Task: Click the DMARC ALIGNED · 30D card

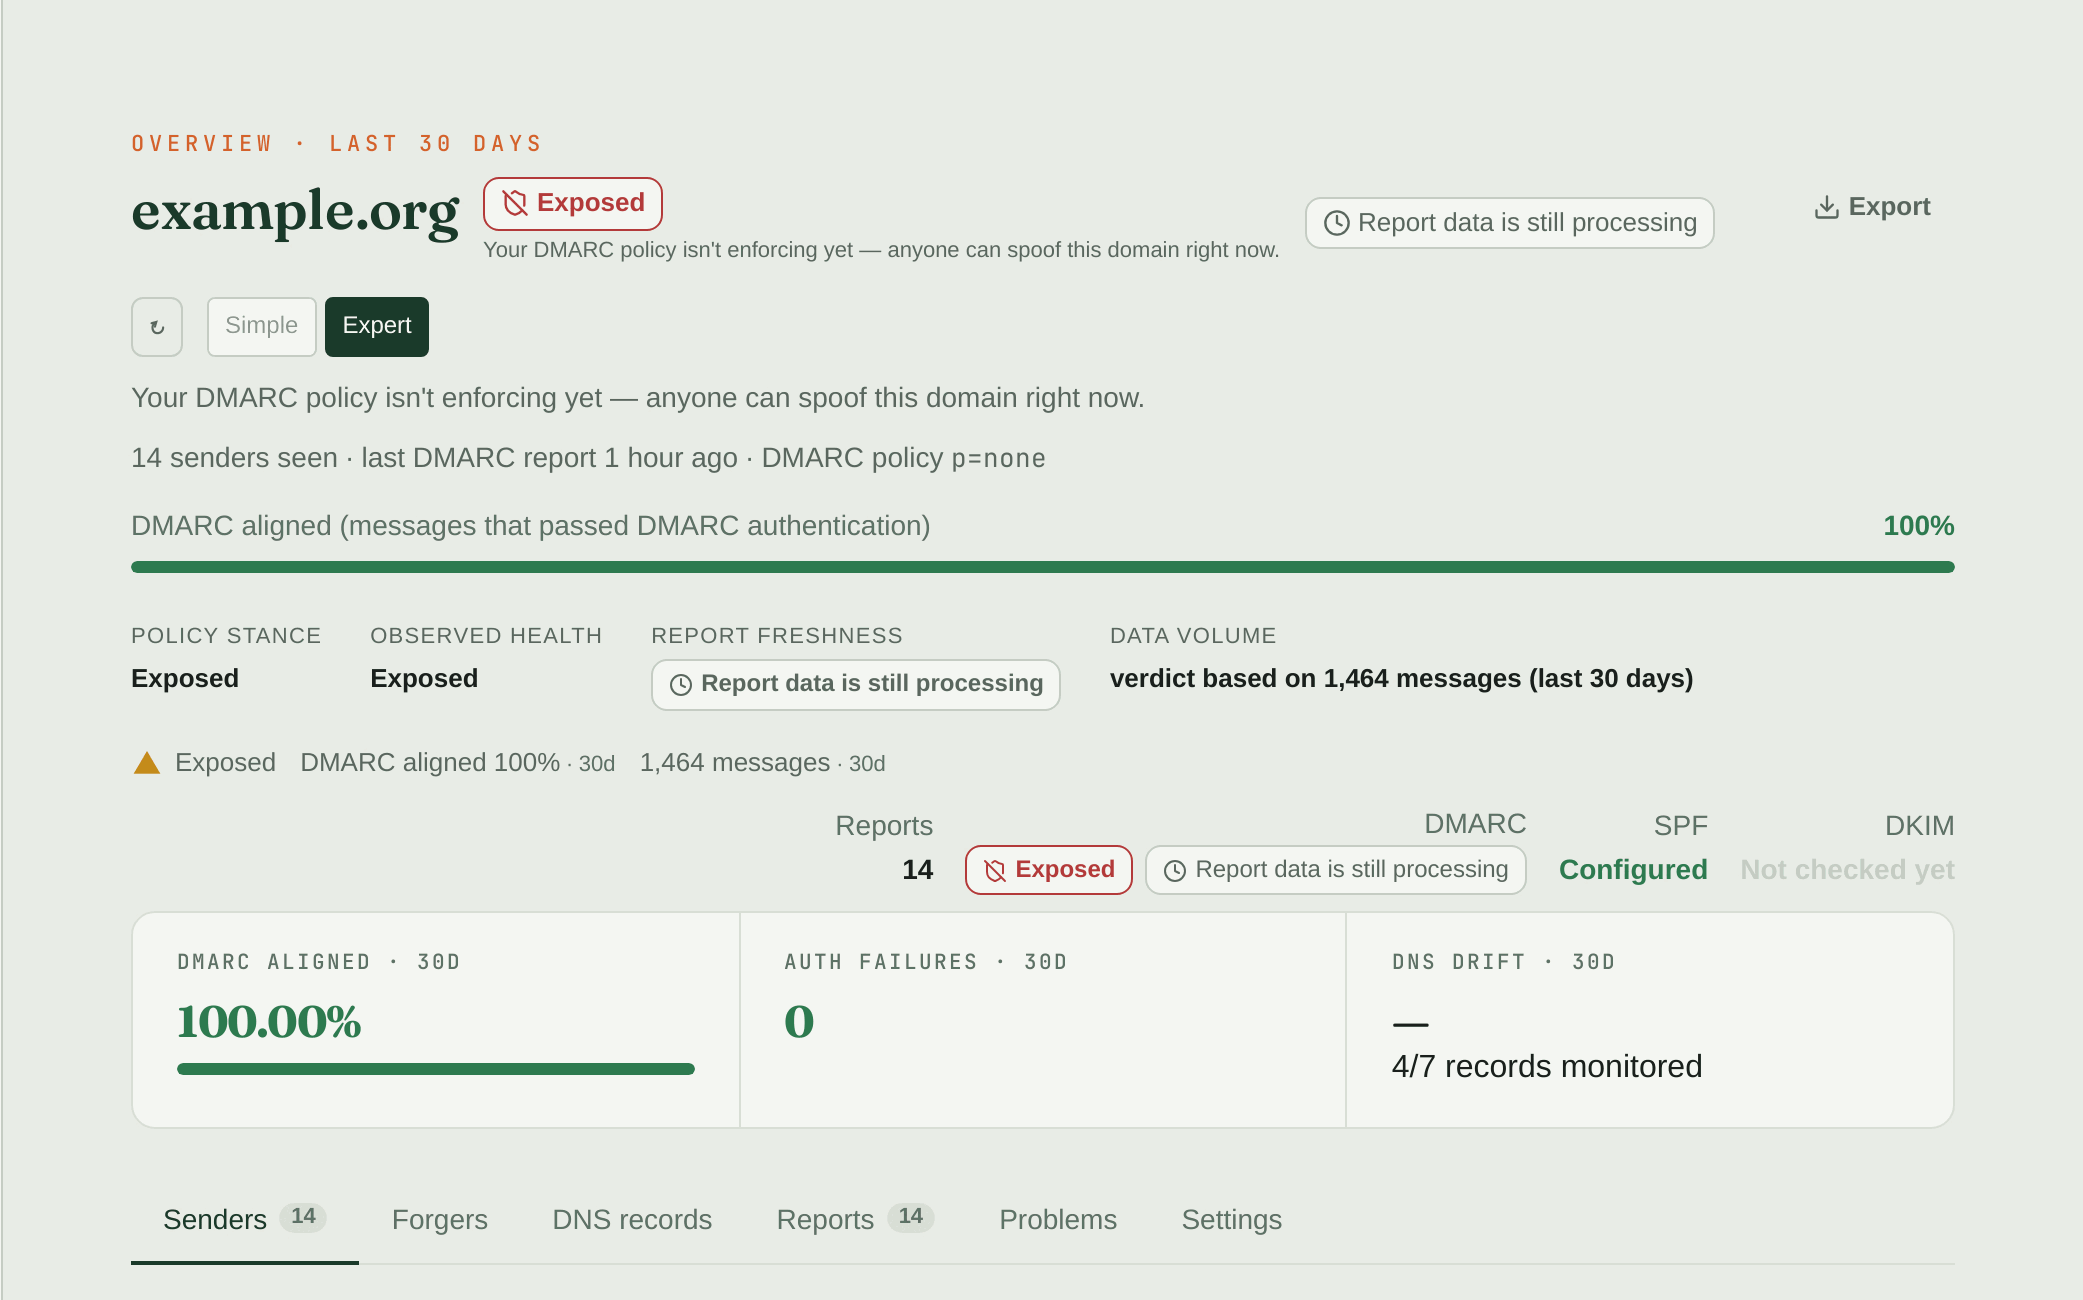Action: 436,1020
